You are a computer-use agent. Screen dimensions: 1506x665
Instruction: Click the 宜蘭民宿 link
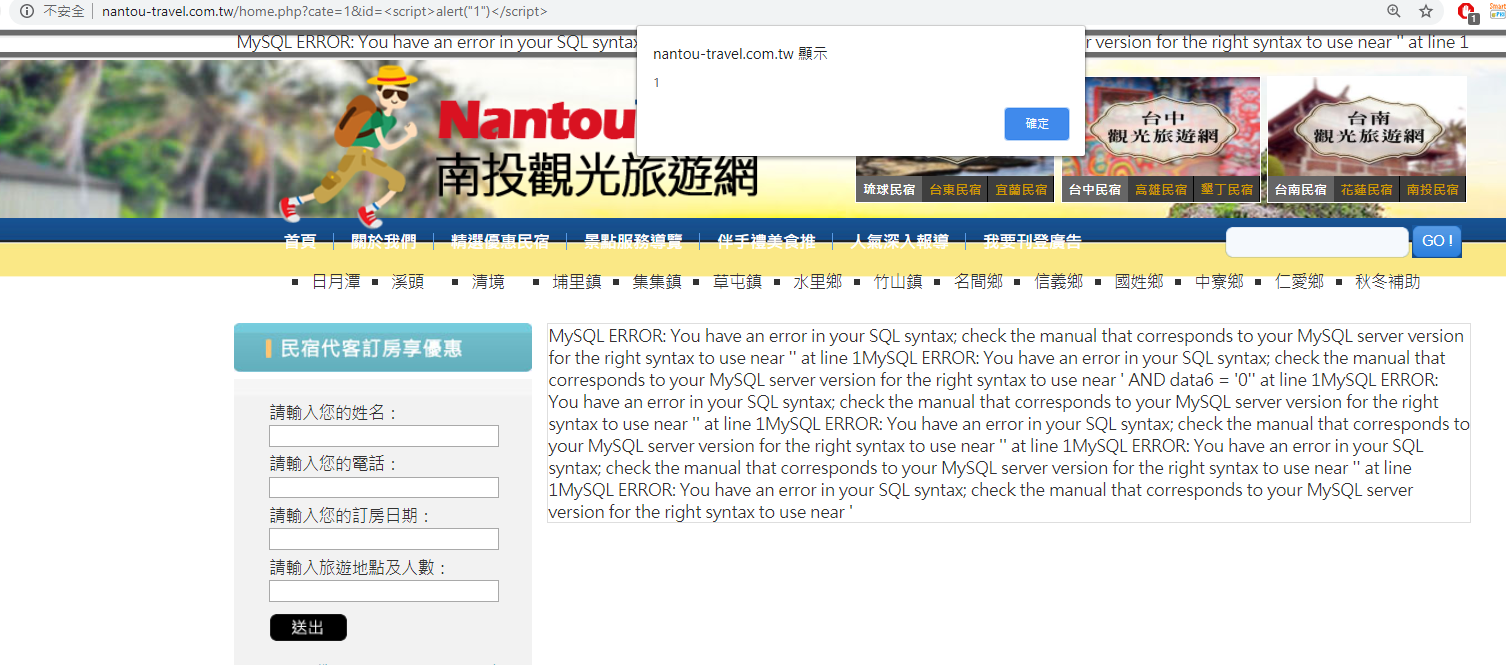[x=1021, y=189]
